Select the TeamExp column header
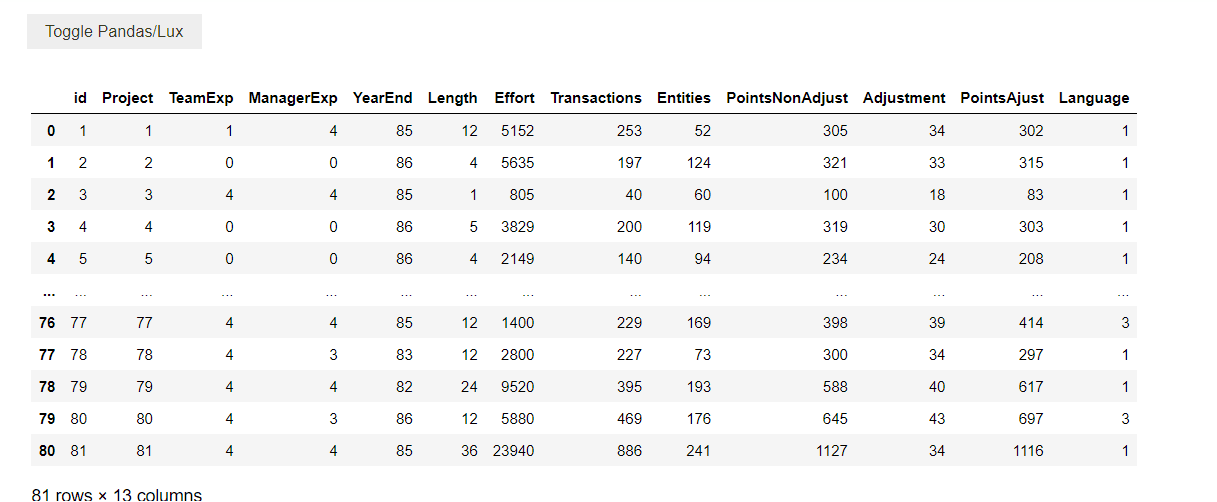This screenshot has width=1217, height=502. [x=201, y=98]
